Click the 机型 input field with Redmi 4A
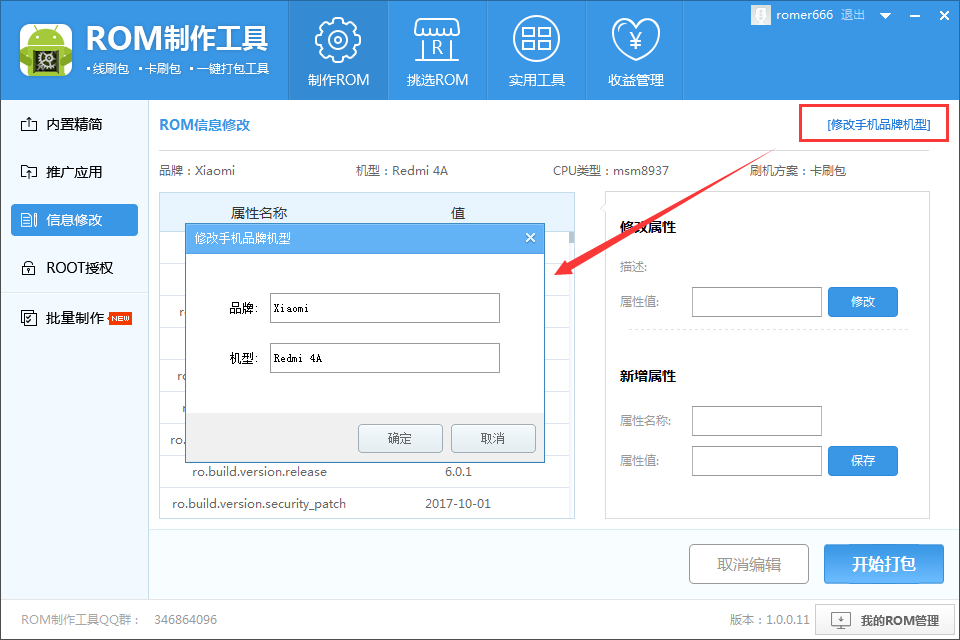Image resolution: width=960 pixels, height=640 pixels. tap(384, 358)
